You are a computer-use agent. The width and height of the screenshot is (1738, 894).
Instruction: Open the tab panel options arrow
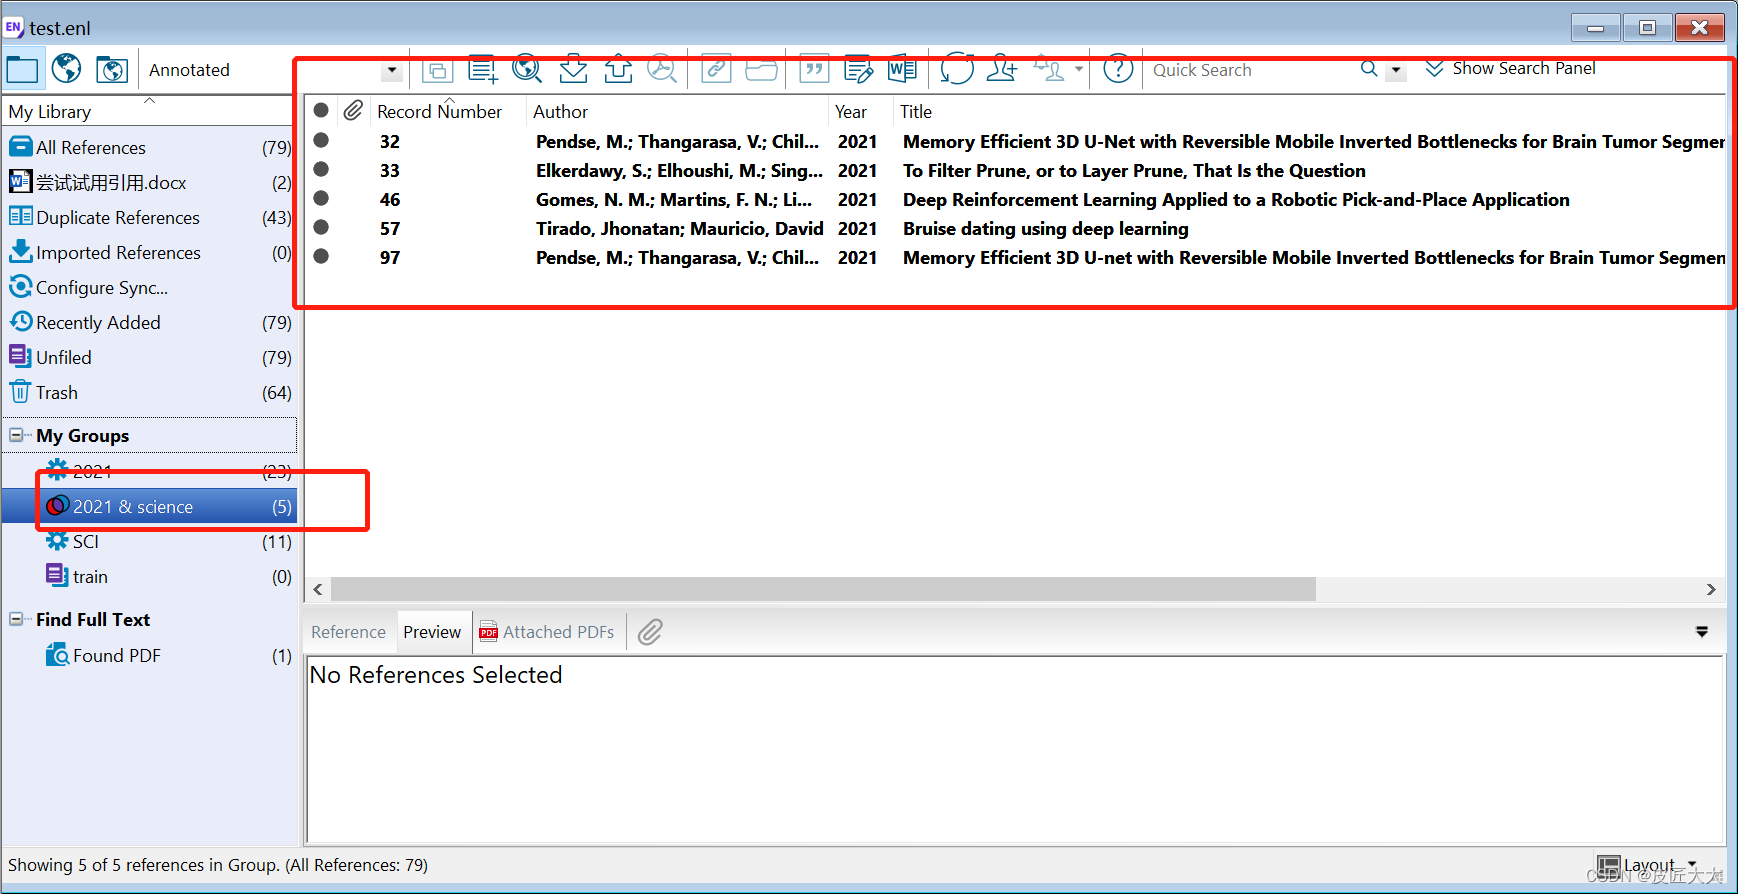(x=1702, y=632)
